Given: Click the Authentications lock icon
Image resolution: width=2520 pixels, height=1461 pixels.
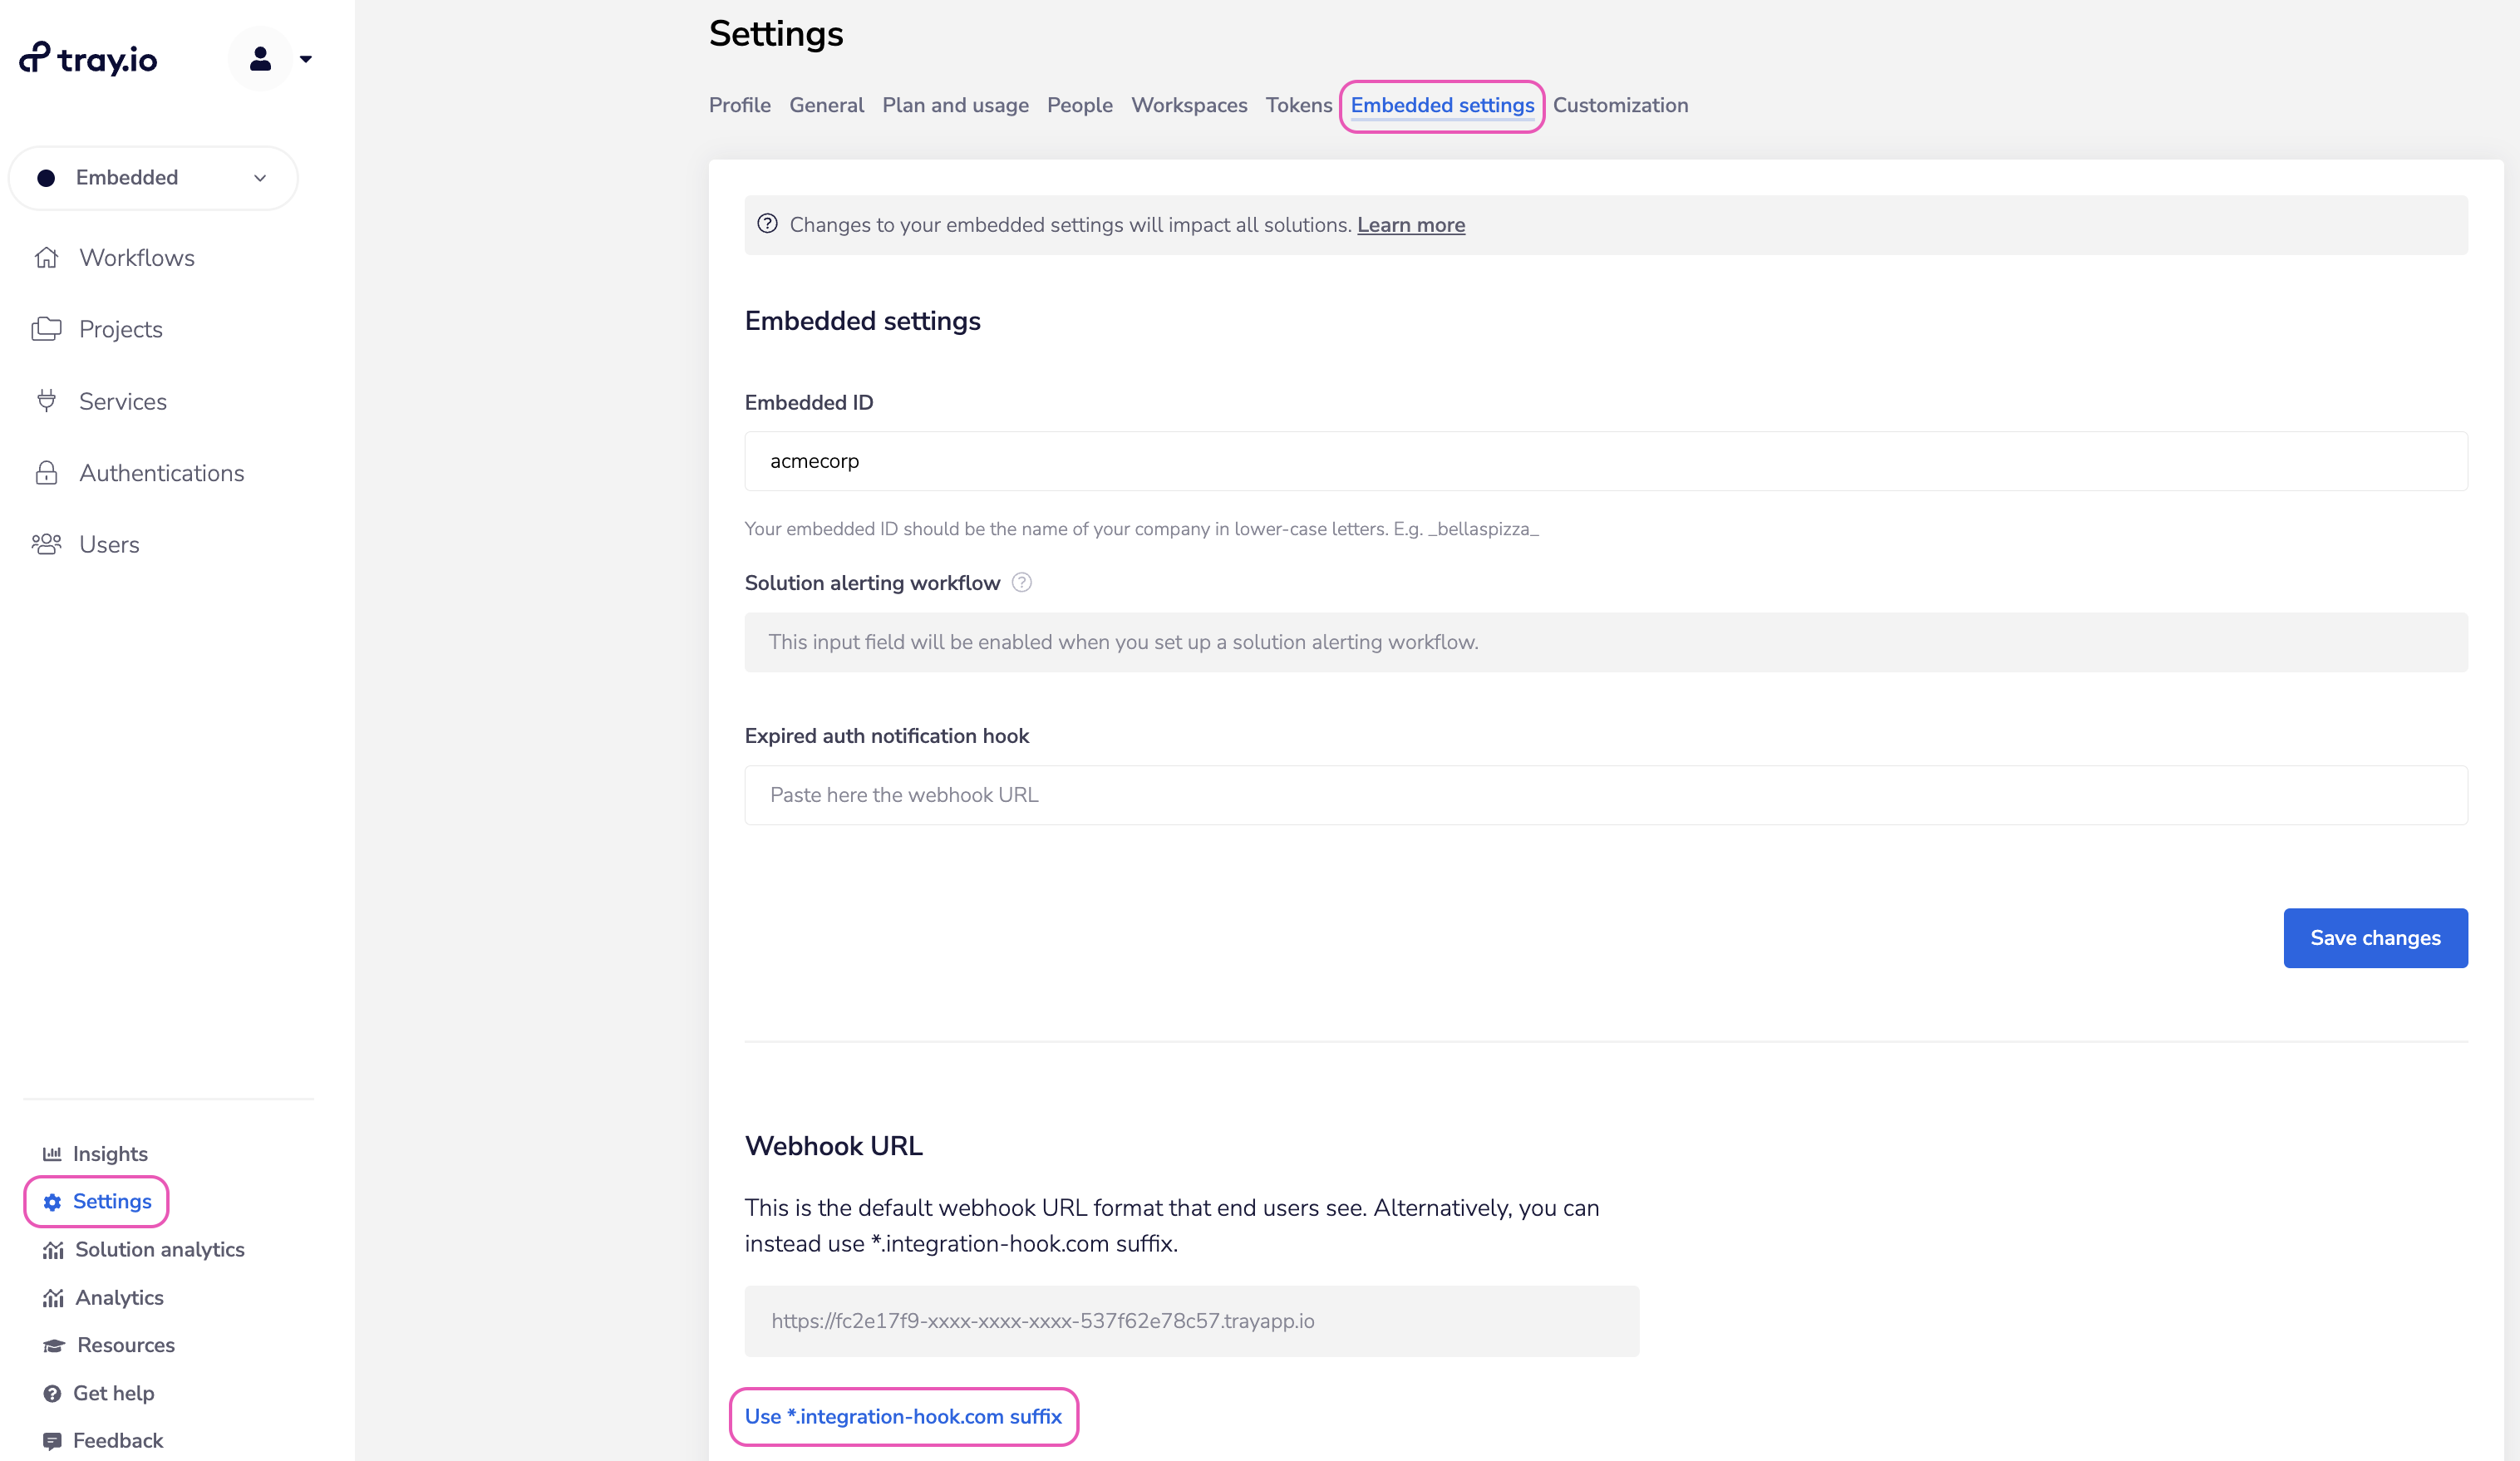Looking at the screenshot, I should pos(46,473).
